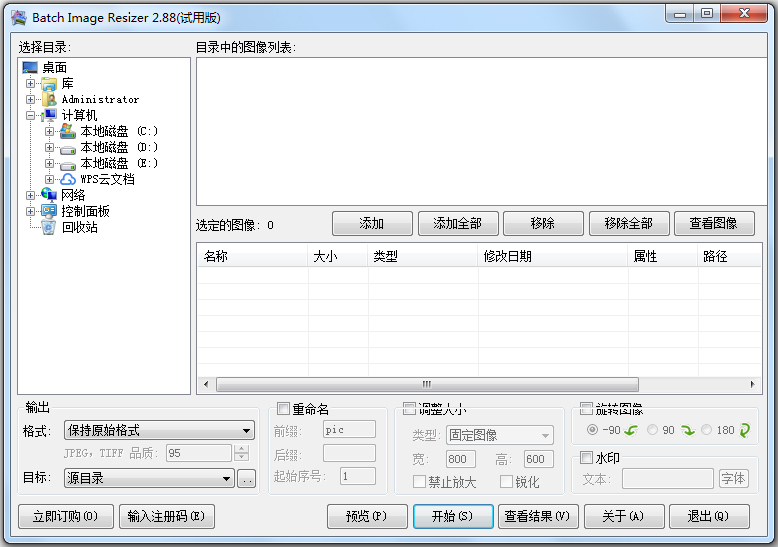Click the browse '..' button beside 目标
The width and height of the screenshot is (778, 547).
(247, 479)
